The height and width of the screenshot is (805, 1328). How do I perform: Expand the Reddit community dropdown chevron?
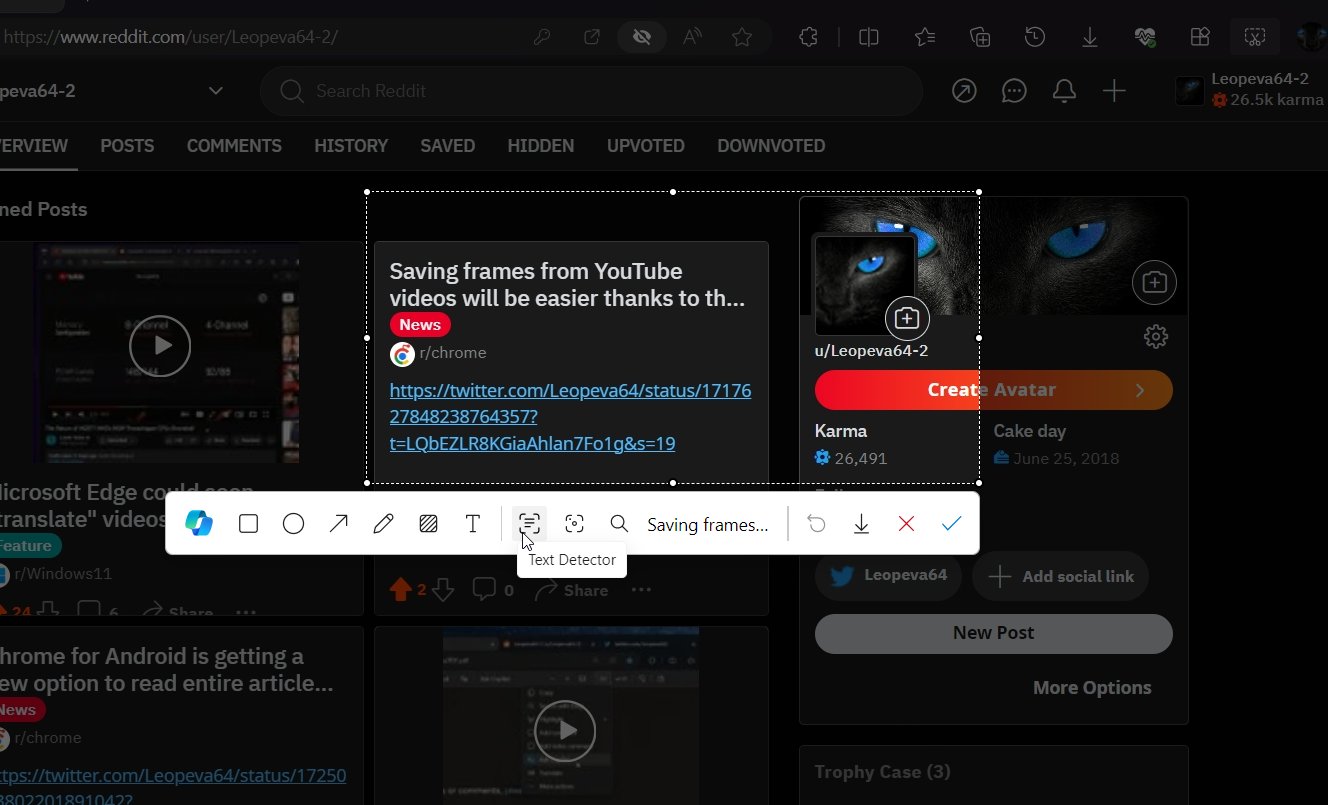tap(215, 91)
